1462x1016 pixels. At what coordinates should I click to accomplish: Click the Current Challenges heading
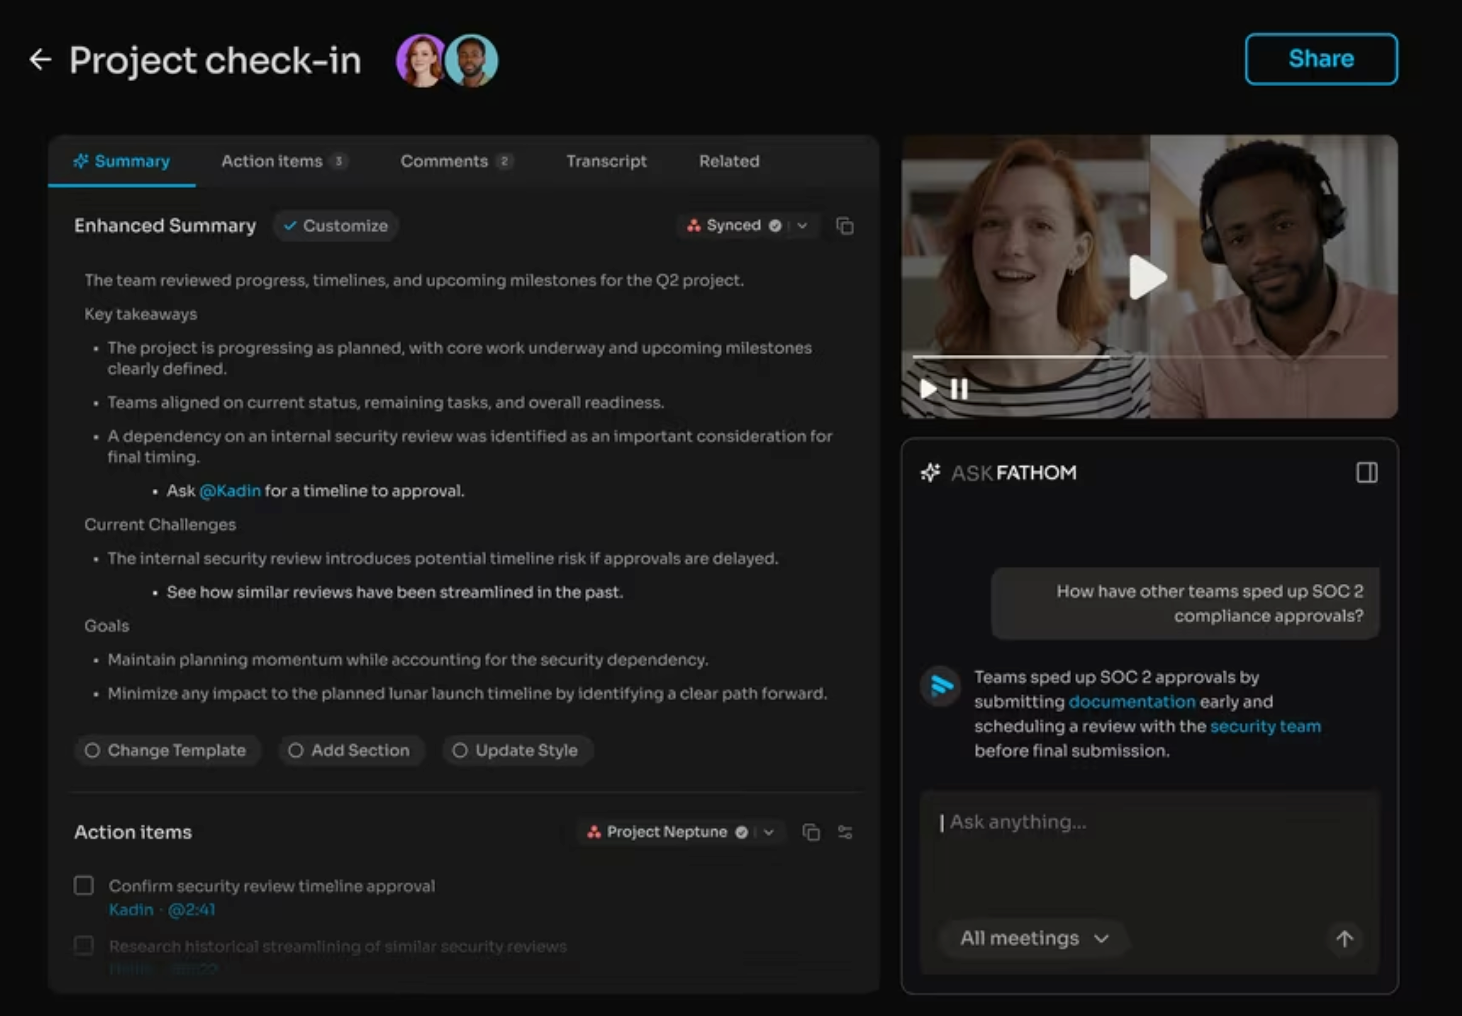tap(160, 525)
